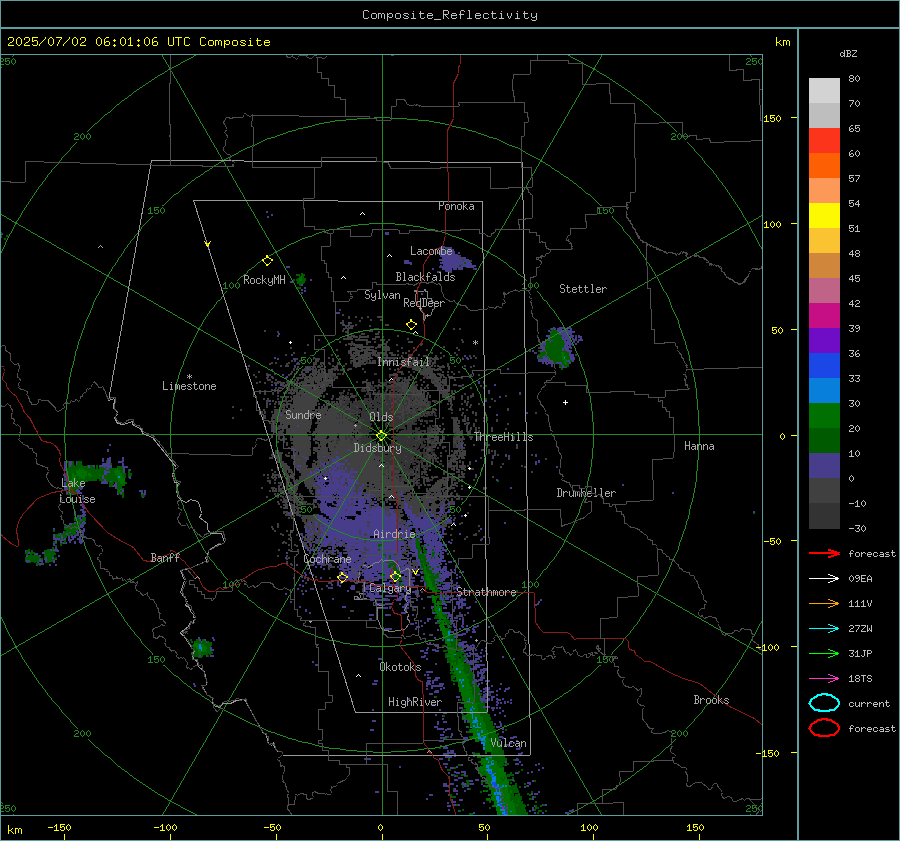Click the Didsbury town label
Image resolution: width=900 pixels, height=841 pixels.
pyautogui.click(x=377, y=448)
